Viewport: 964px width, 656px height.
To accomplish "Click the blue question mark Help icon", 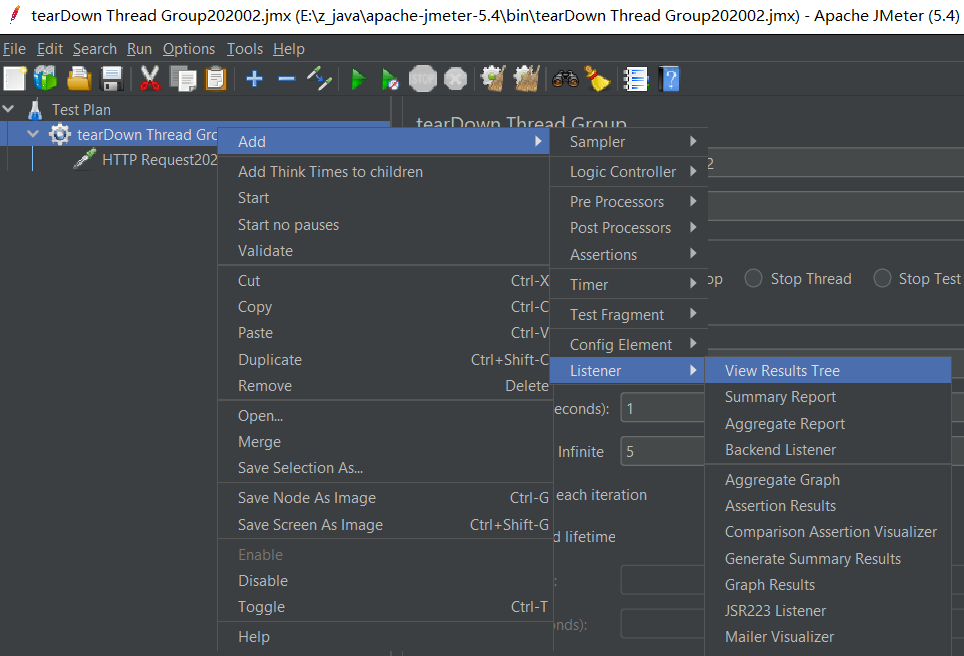I will click(670, 79).
